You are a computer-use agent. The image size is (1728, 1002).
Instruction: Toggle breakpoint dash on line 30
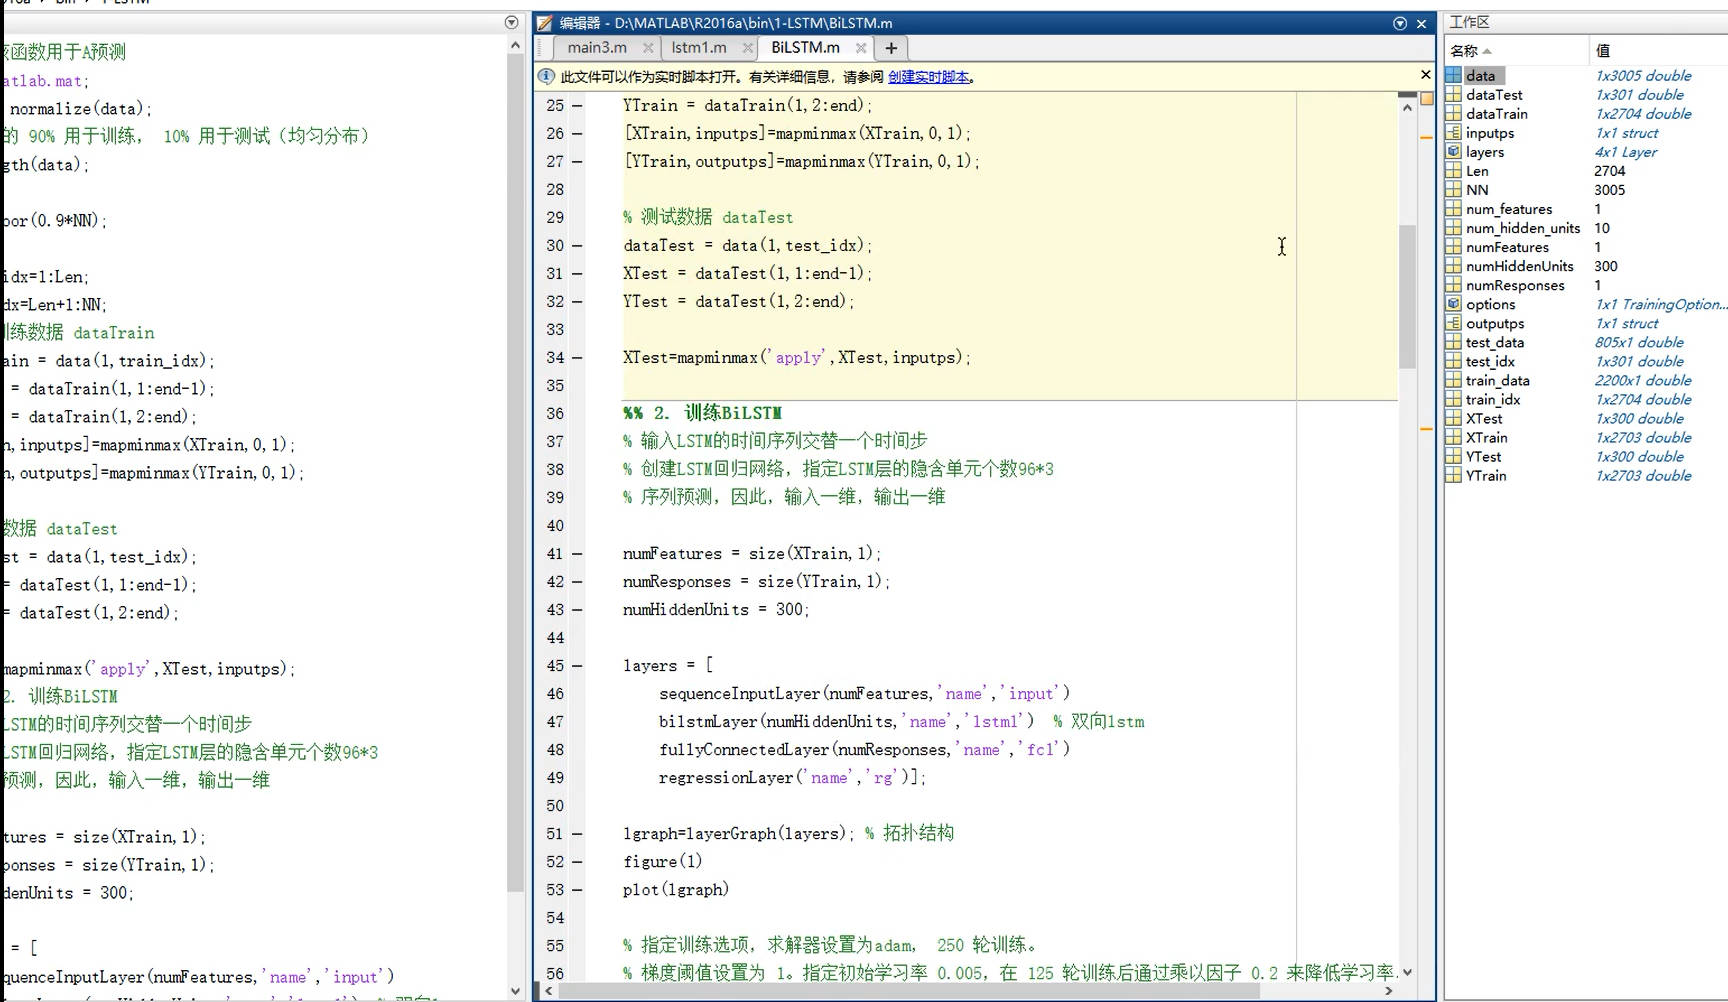(578, 245)
